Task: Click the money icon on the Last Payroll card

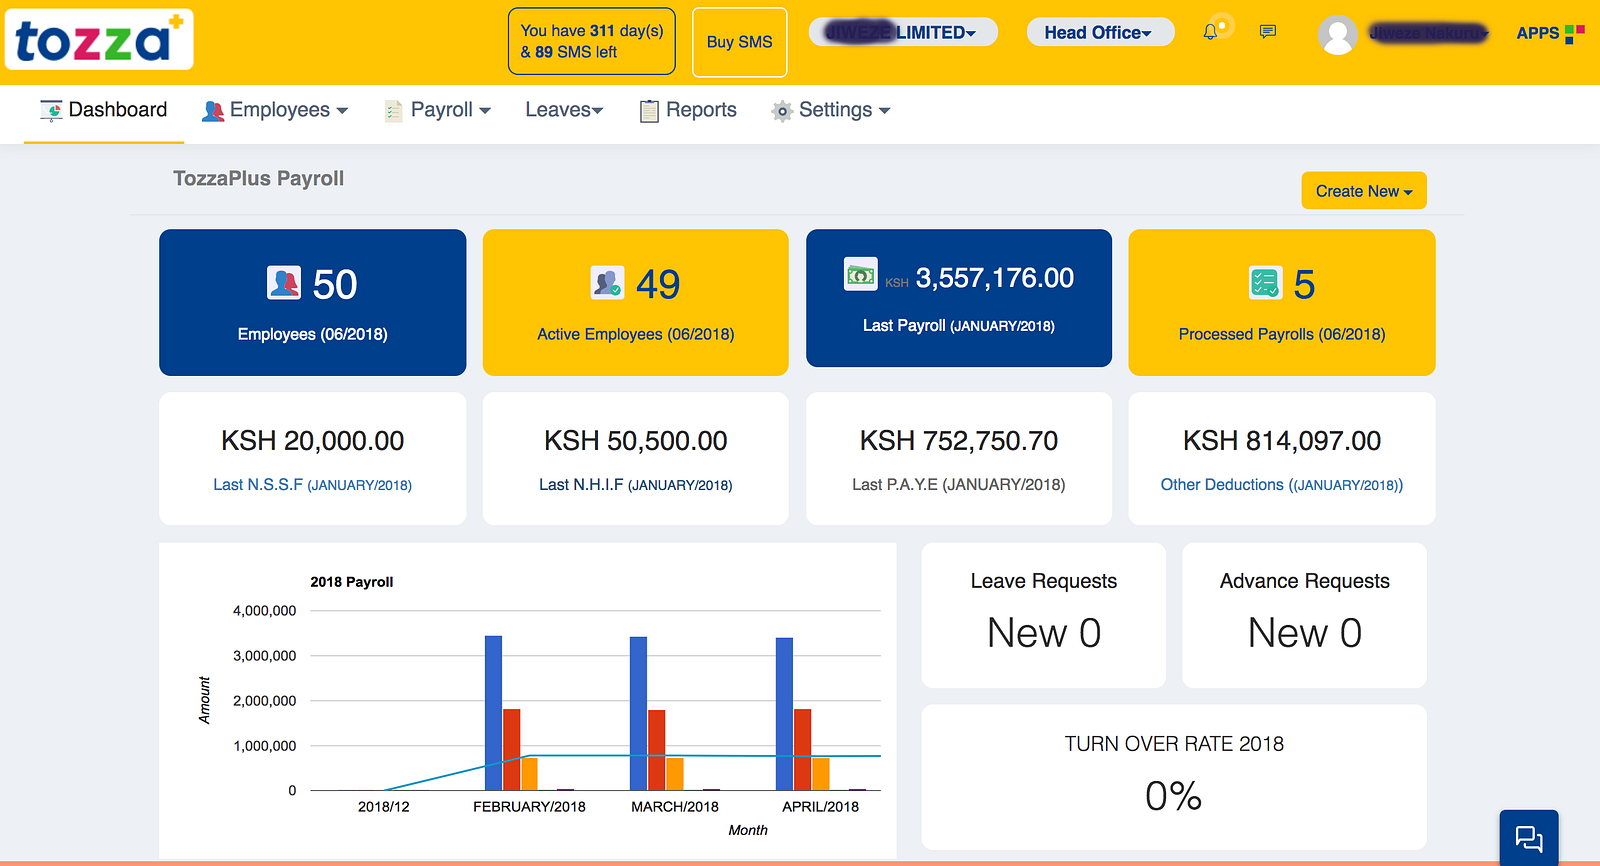Action: pyautogui.click(x=861, y=274)
